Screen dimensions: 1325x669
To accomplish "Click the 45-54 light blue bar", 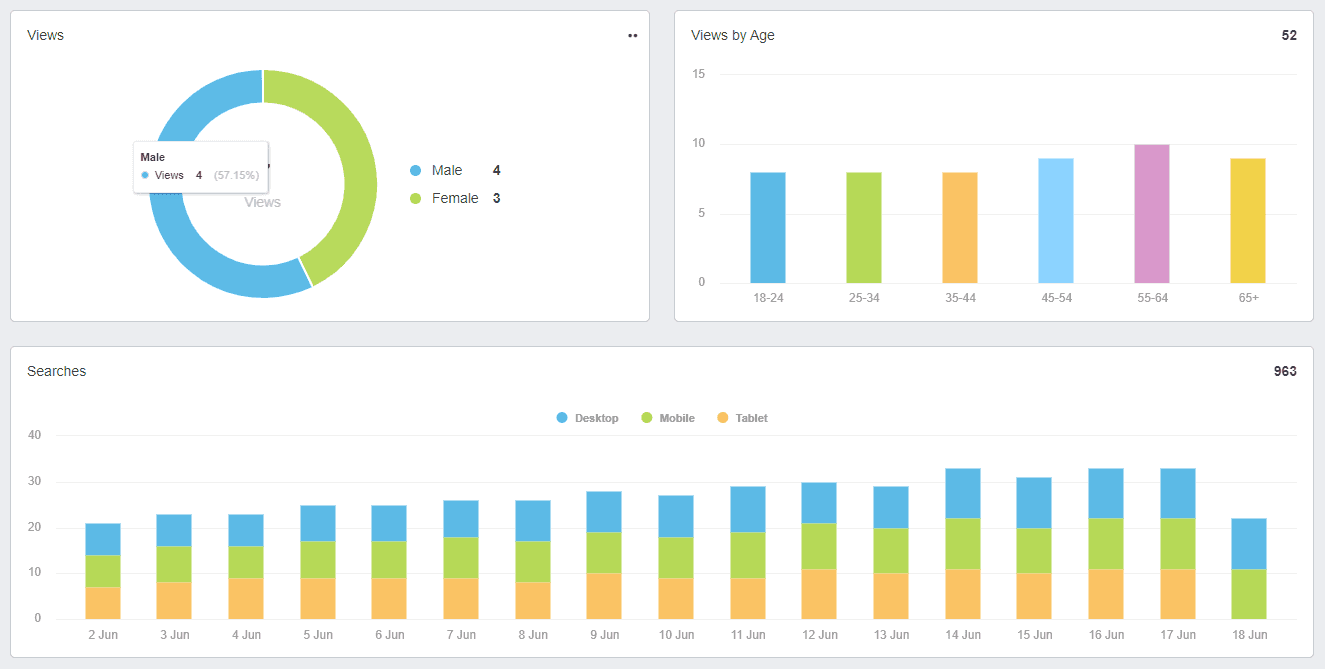I will [x=1055, y=221].
